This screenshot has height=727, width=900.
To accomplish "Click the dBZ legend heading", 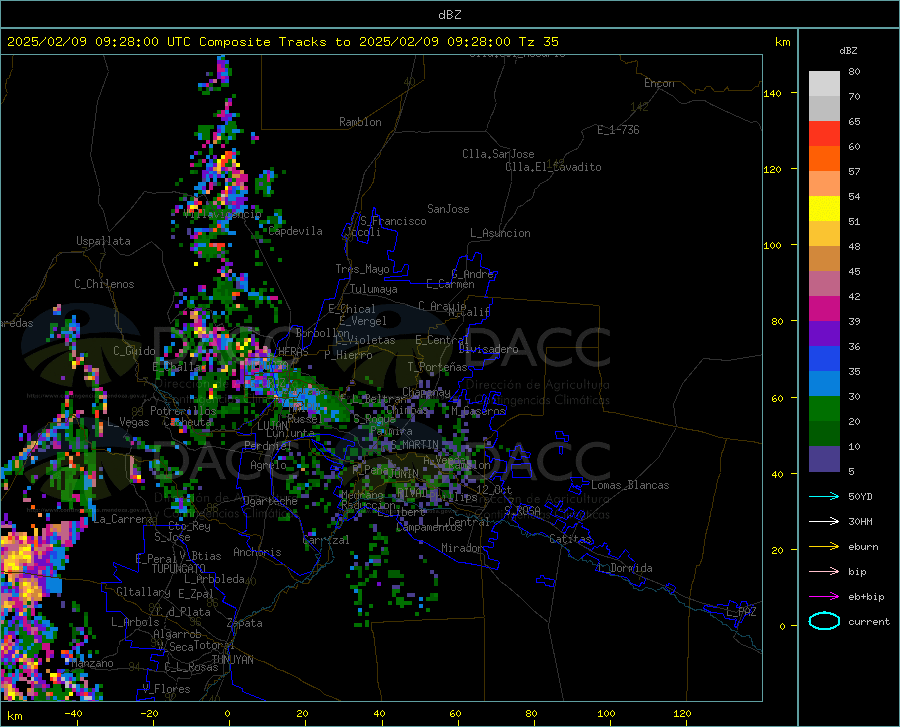I will (x=848, y=50).
